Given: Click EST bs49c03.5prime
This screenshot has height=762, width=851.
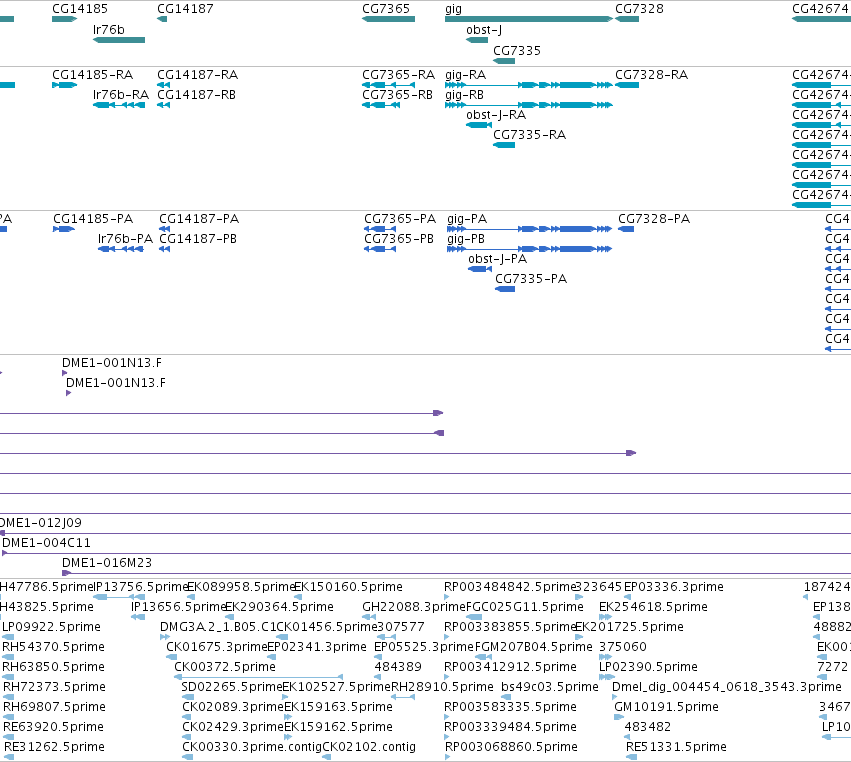Looking at the screenshot, I should 549,688.
